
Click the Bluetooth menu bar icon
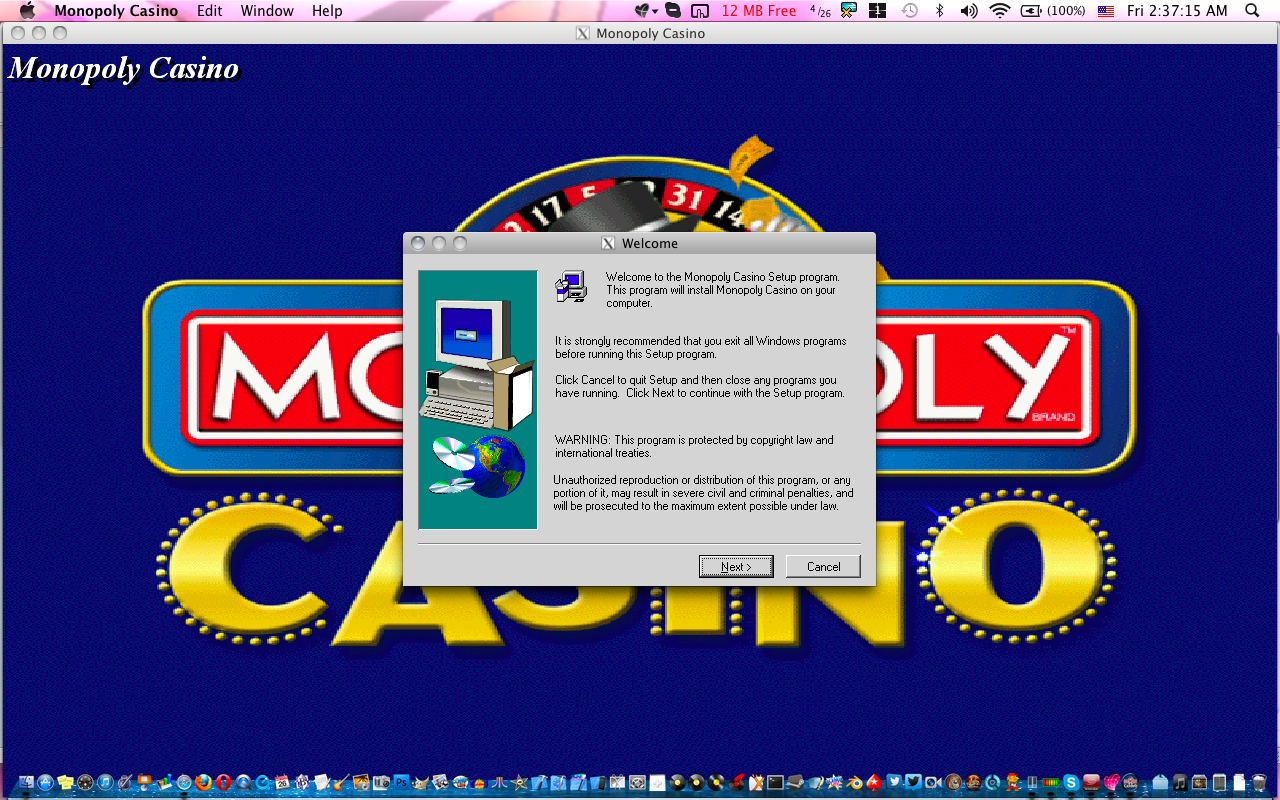coord(939,11)
